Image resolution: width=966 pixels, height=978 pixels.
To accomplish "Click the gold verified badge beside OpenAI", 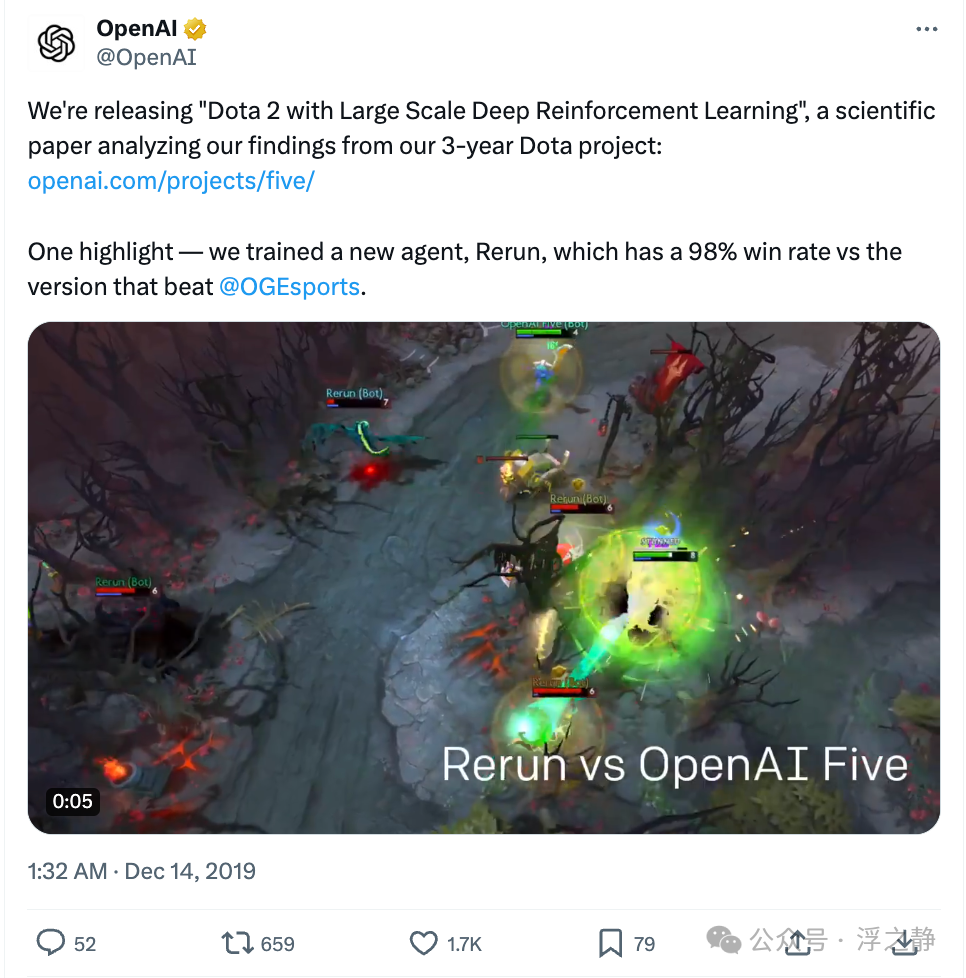I will click(x=195, y=29).
